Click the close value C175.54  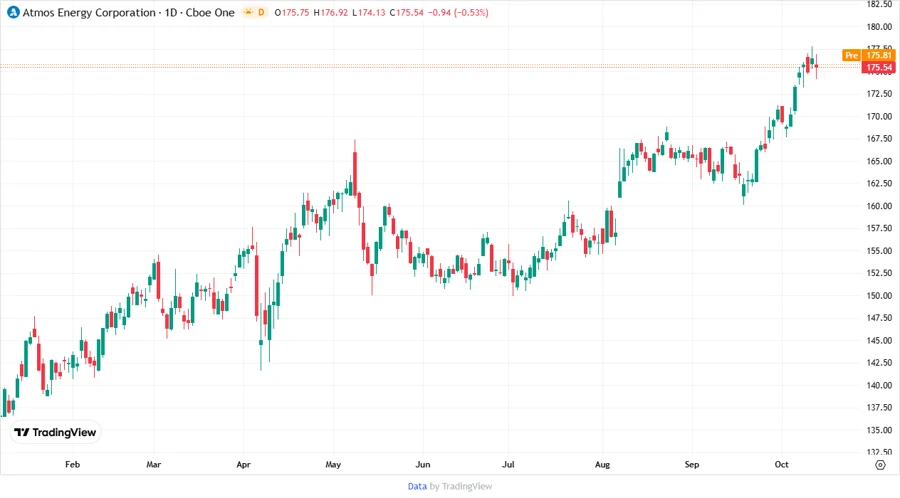(406, 13)
